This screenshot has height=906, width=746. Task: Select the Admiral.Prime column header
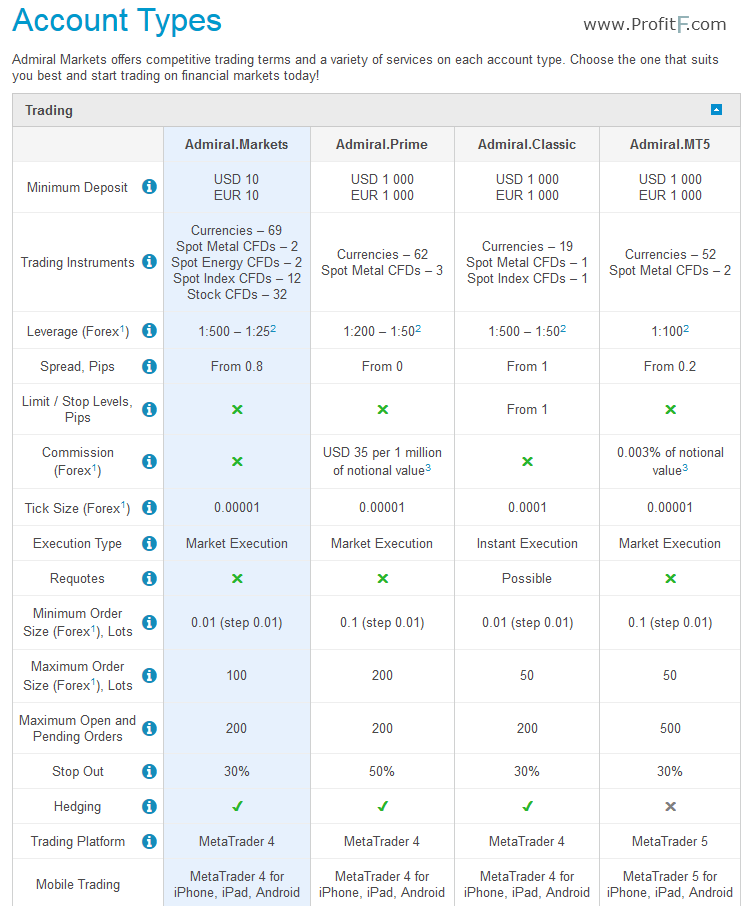(x=382, y=144)
